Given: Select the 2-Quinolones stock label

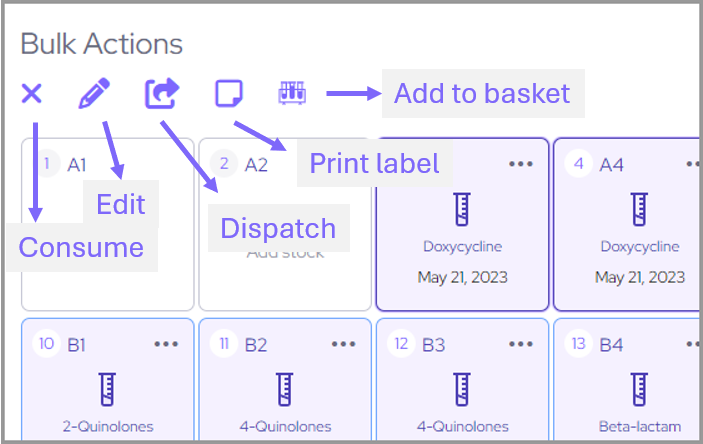Looking at the screenshot, I should coord(107,426).
